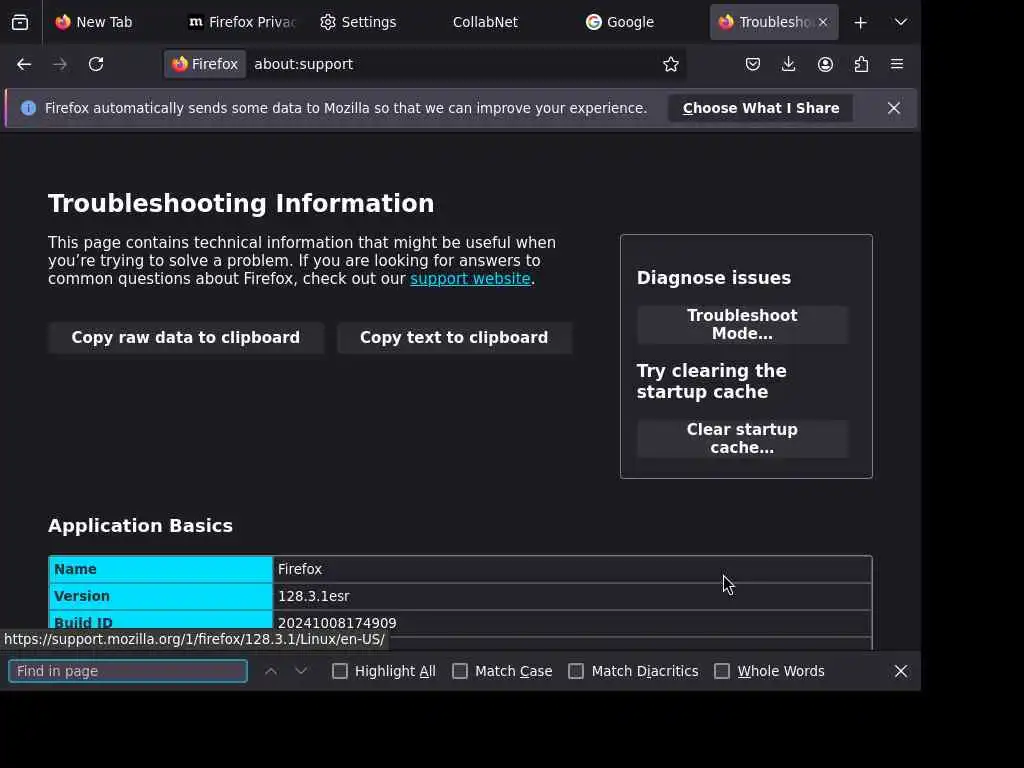This screenshot has height=768, width=1024.
Task: Open the Save to Pocket icon
Action: tap(752, 64)
